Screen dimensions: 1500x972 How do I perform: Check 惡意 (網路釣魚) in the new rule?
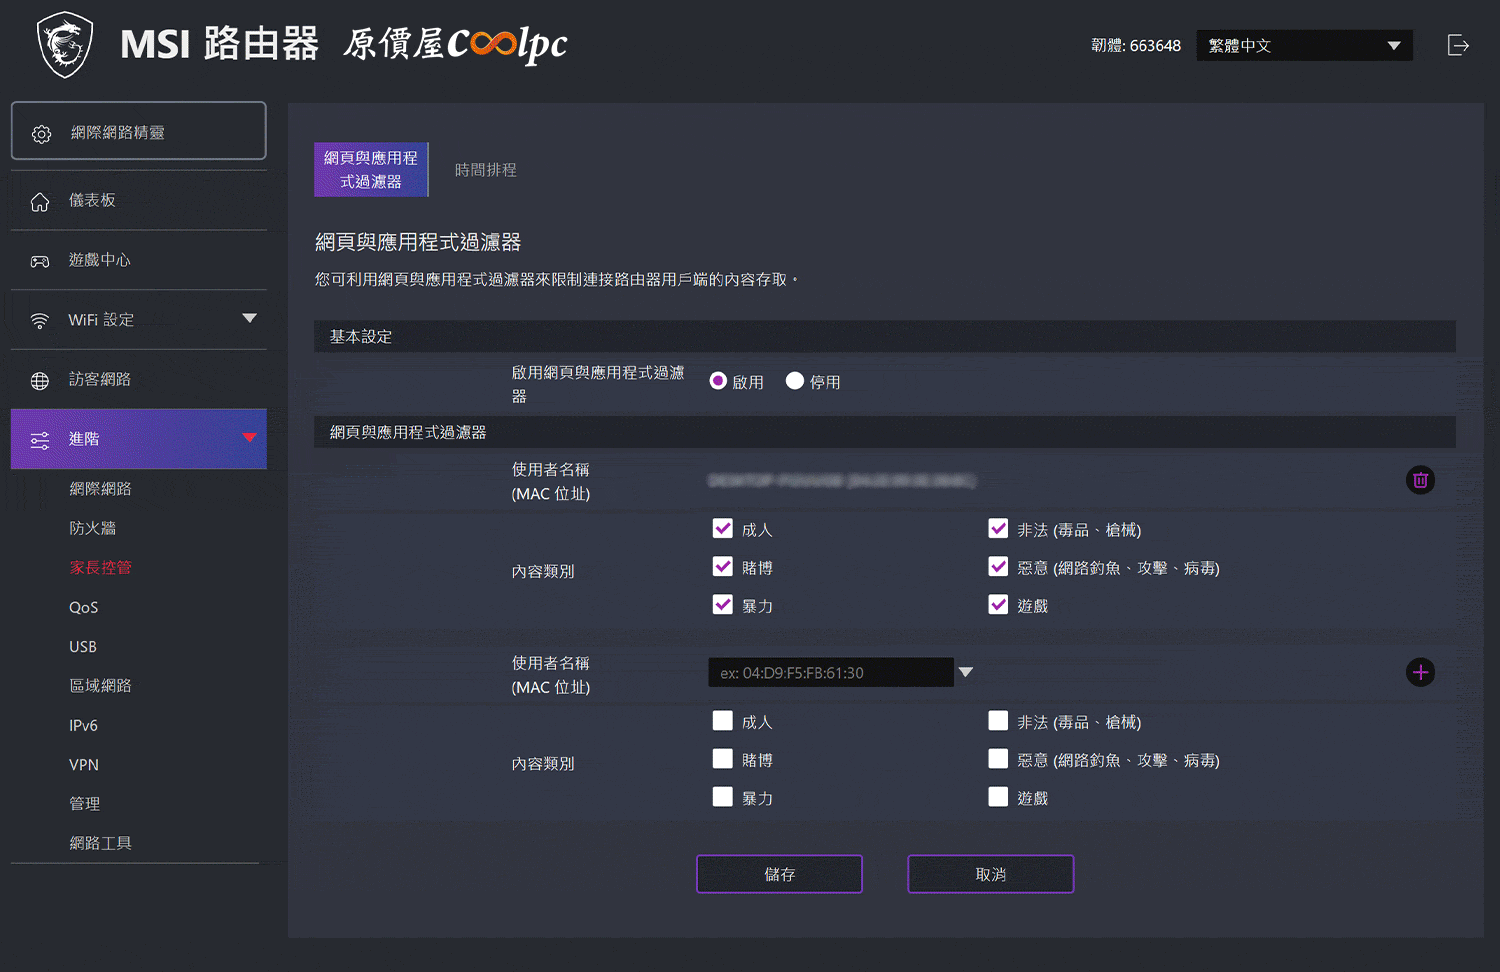pos(998,758)
